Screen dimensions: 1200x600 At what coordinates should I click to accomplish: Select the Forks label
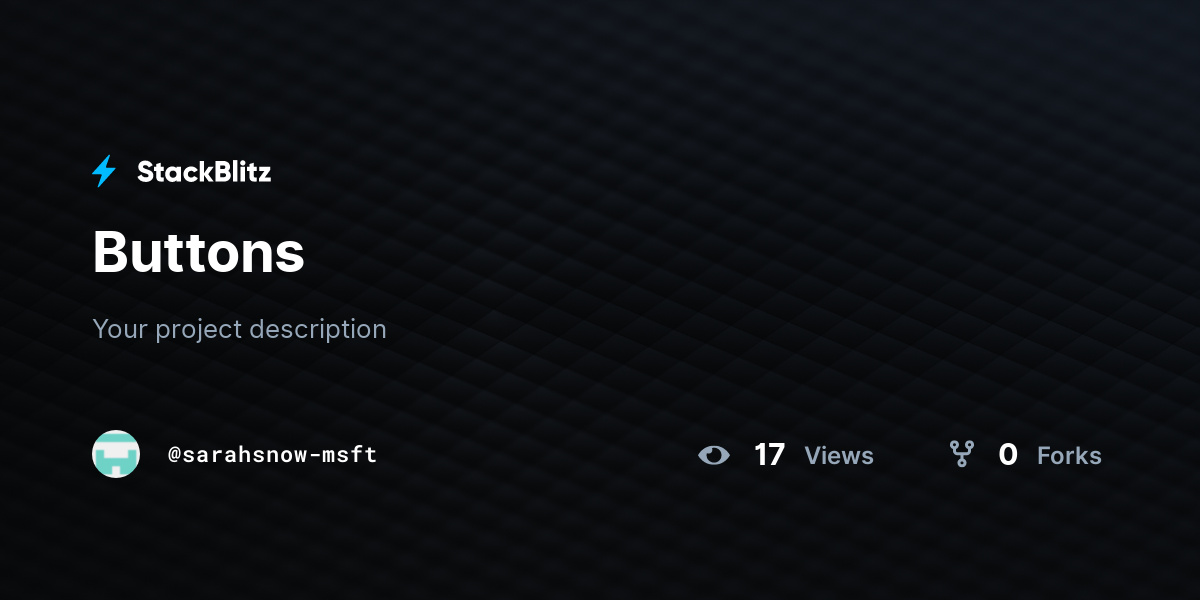pyautogui.click(x=1069, y=456)
